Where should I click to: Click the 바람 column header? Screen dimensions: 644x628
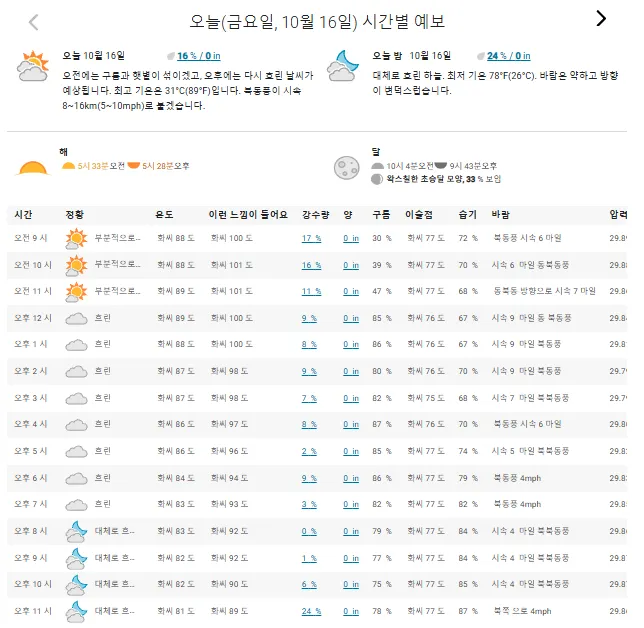coord(501,214)
